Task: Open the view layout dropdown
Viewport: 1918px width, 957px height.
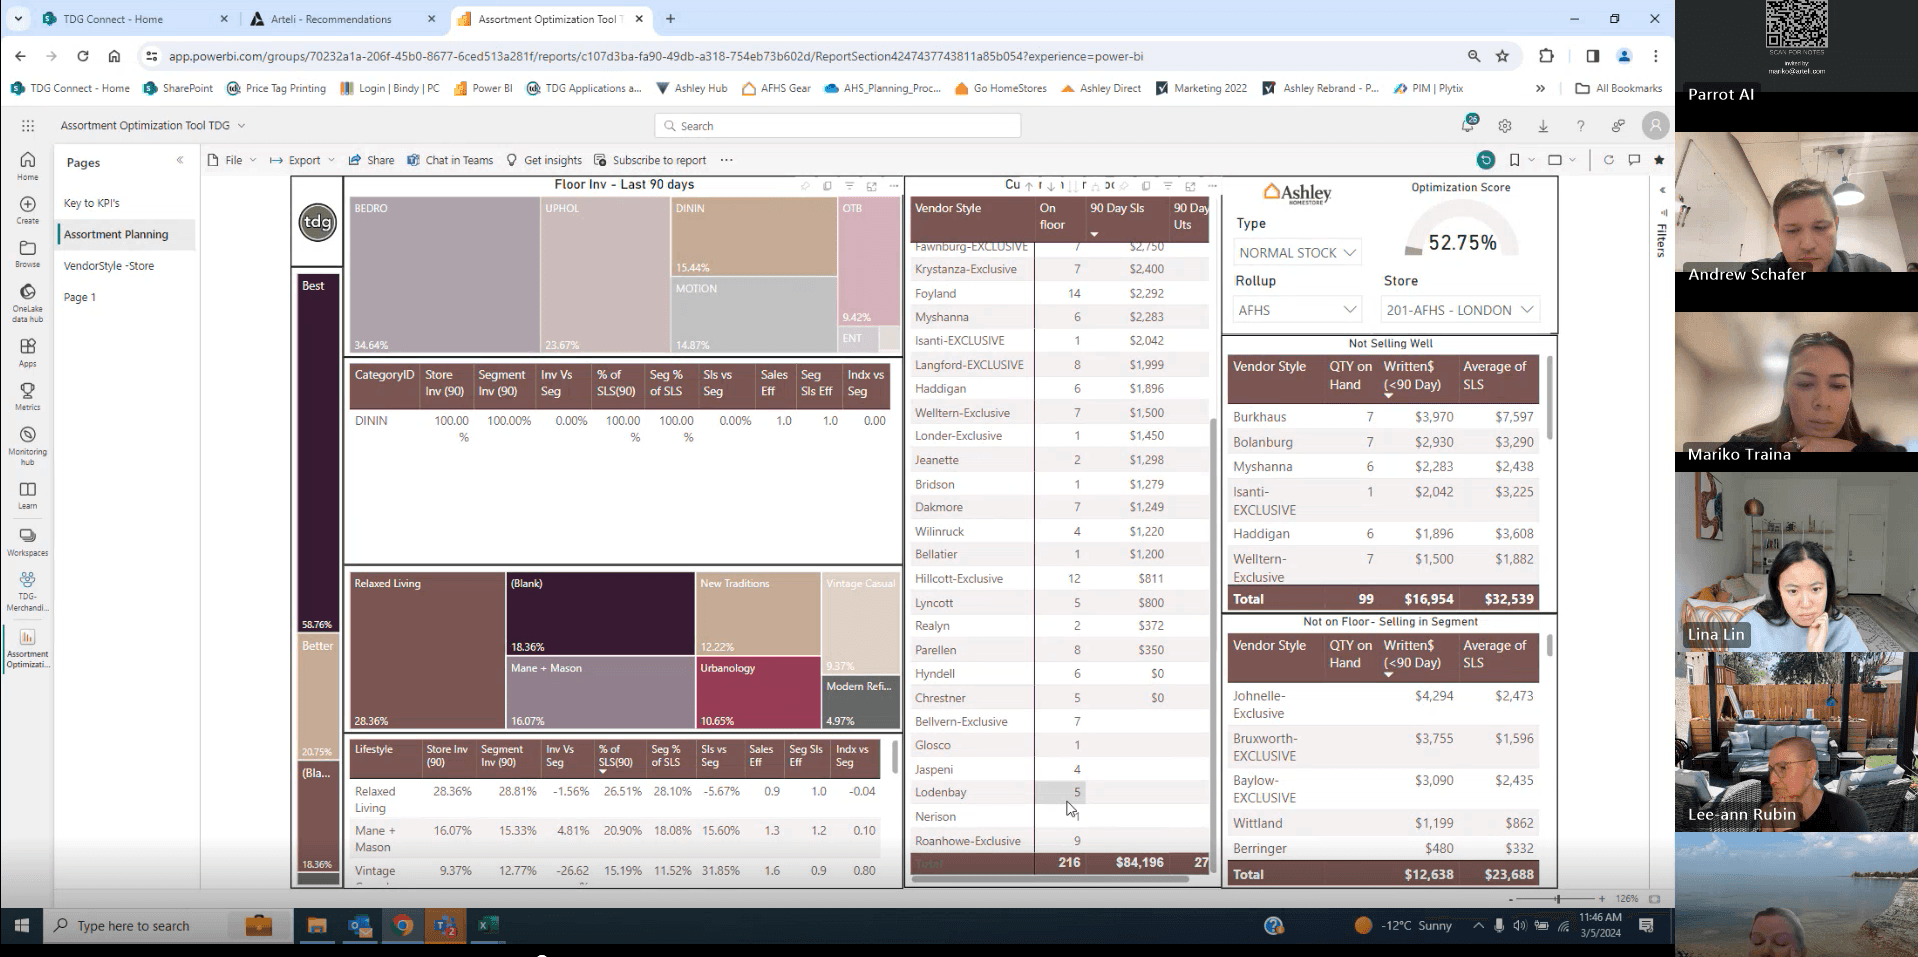Action: pyautogui.click(x=1561, y=160)
